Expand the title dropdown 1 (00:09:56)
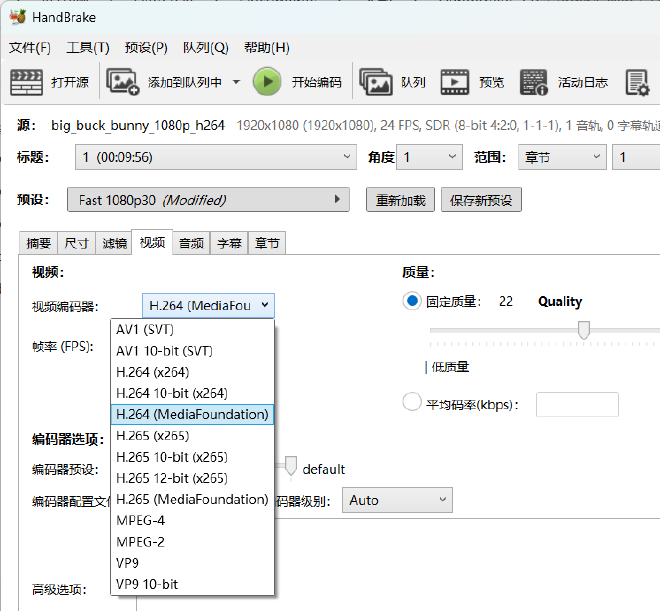This screenshot has width=660, height=611. (216, 157)
